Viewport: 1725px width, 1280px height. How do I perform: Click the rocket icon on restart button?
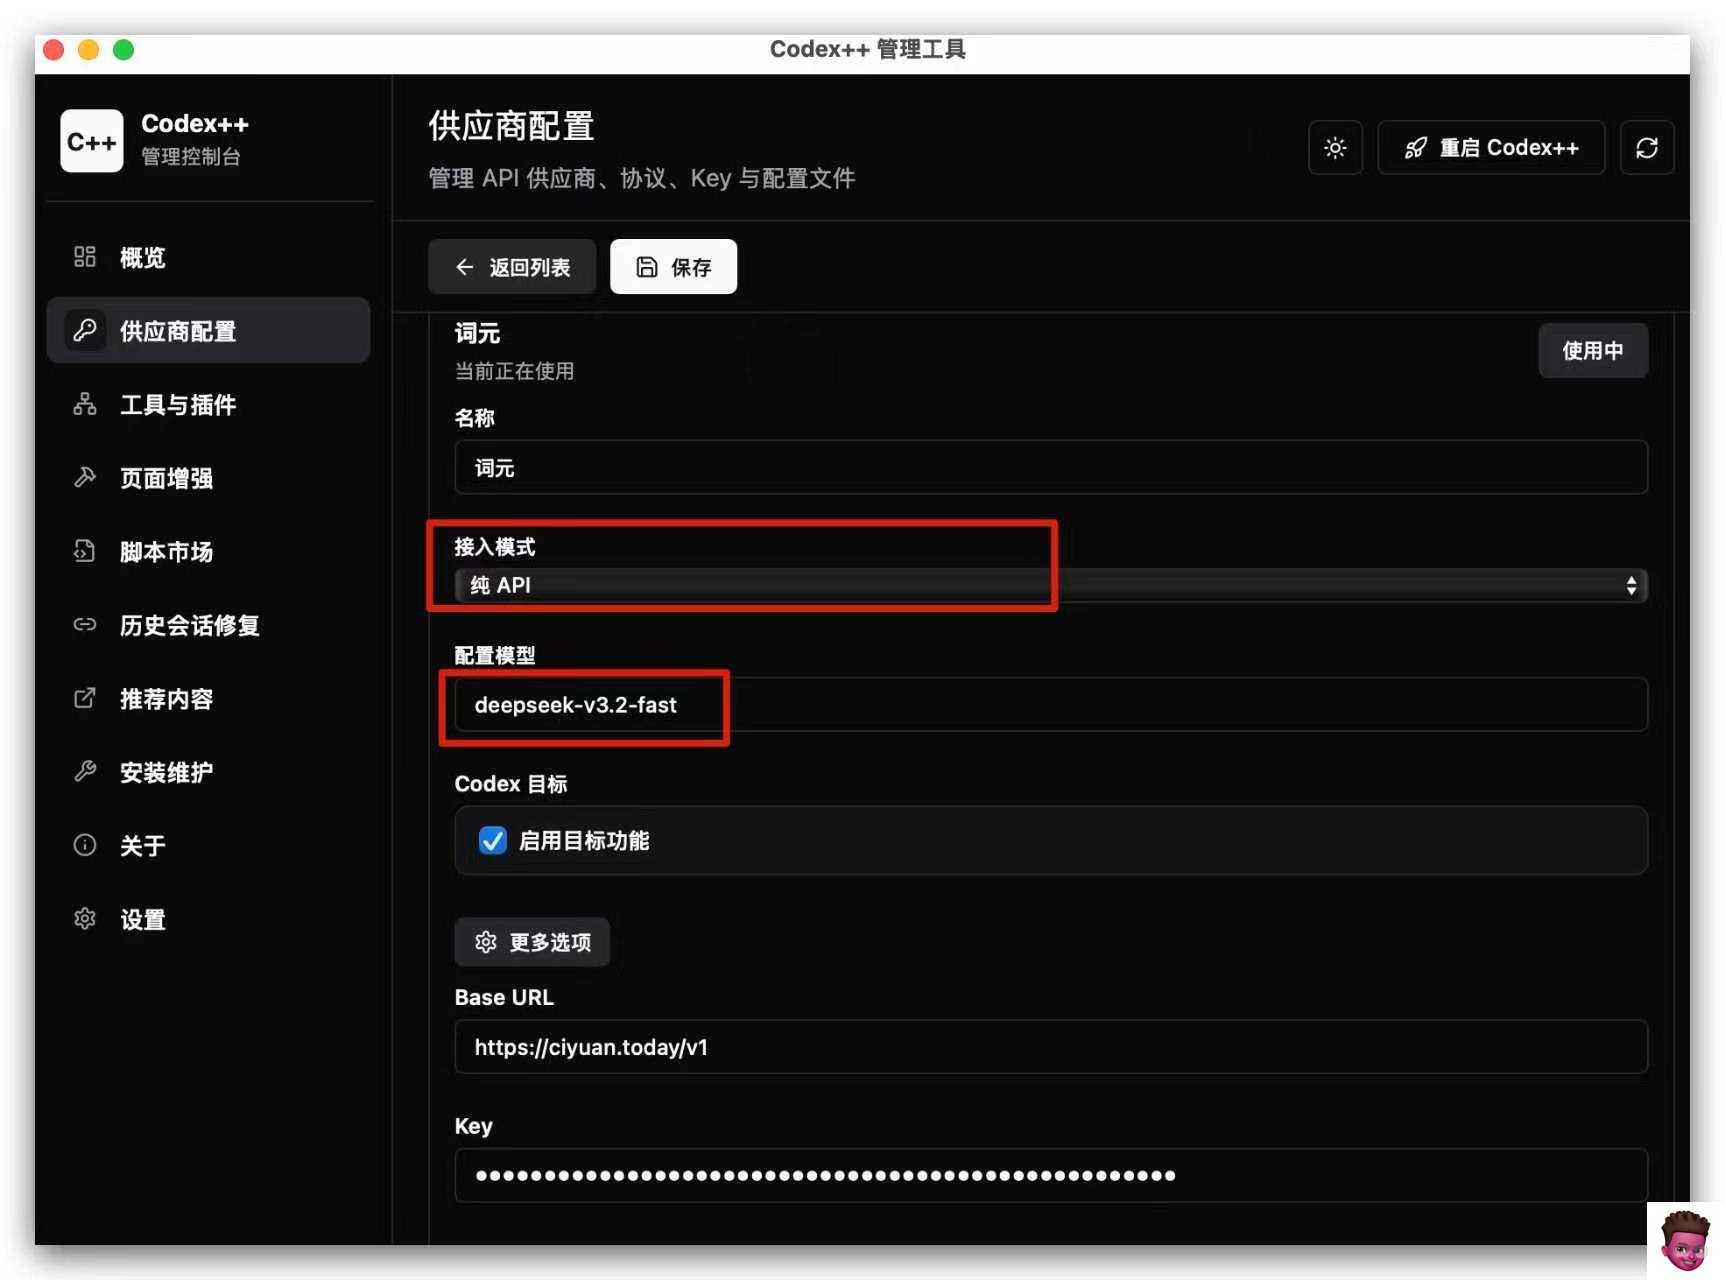(1415, 148)
